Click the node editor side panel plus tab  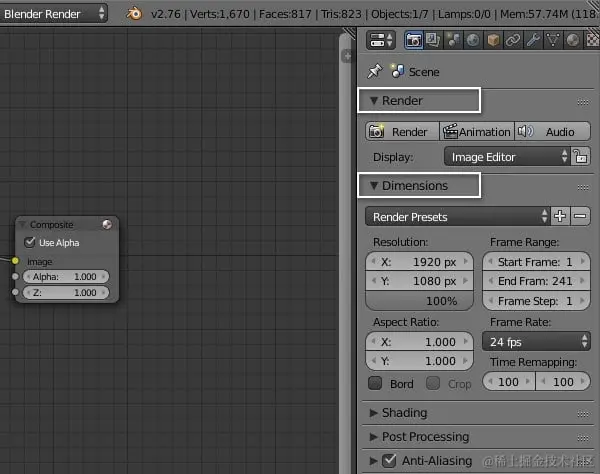[x=347, y=56]
